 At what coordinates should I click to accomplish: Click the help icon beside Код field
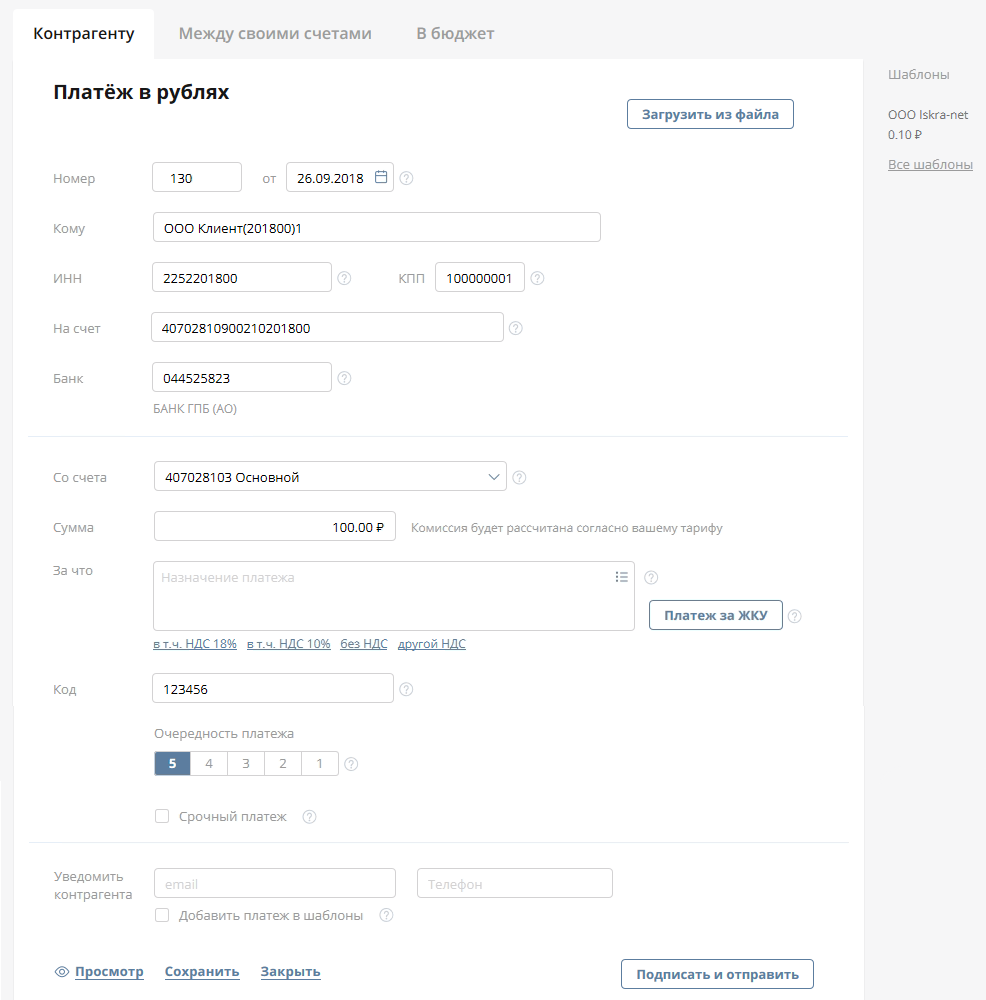coord(406,689)
